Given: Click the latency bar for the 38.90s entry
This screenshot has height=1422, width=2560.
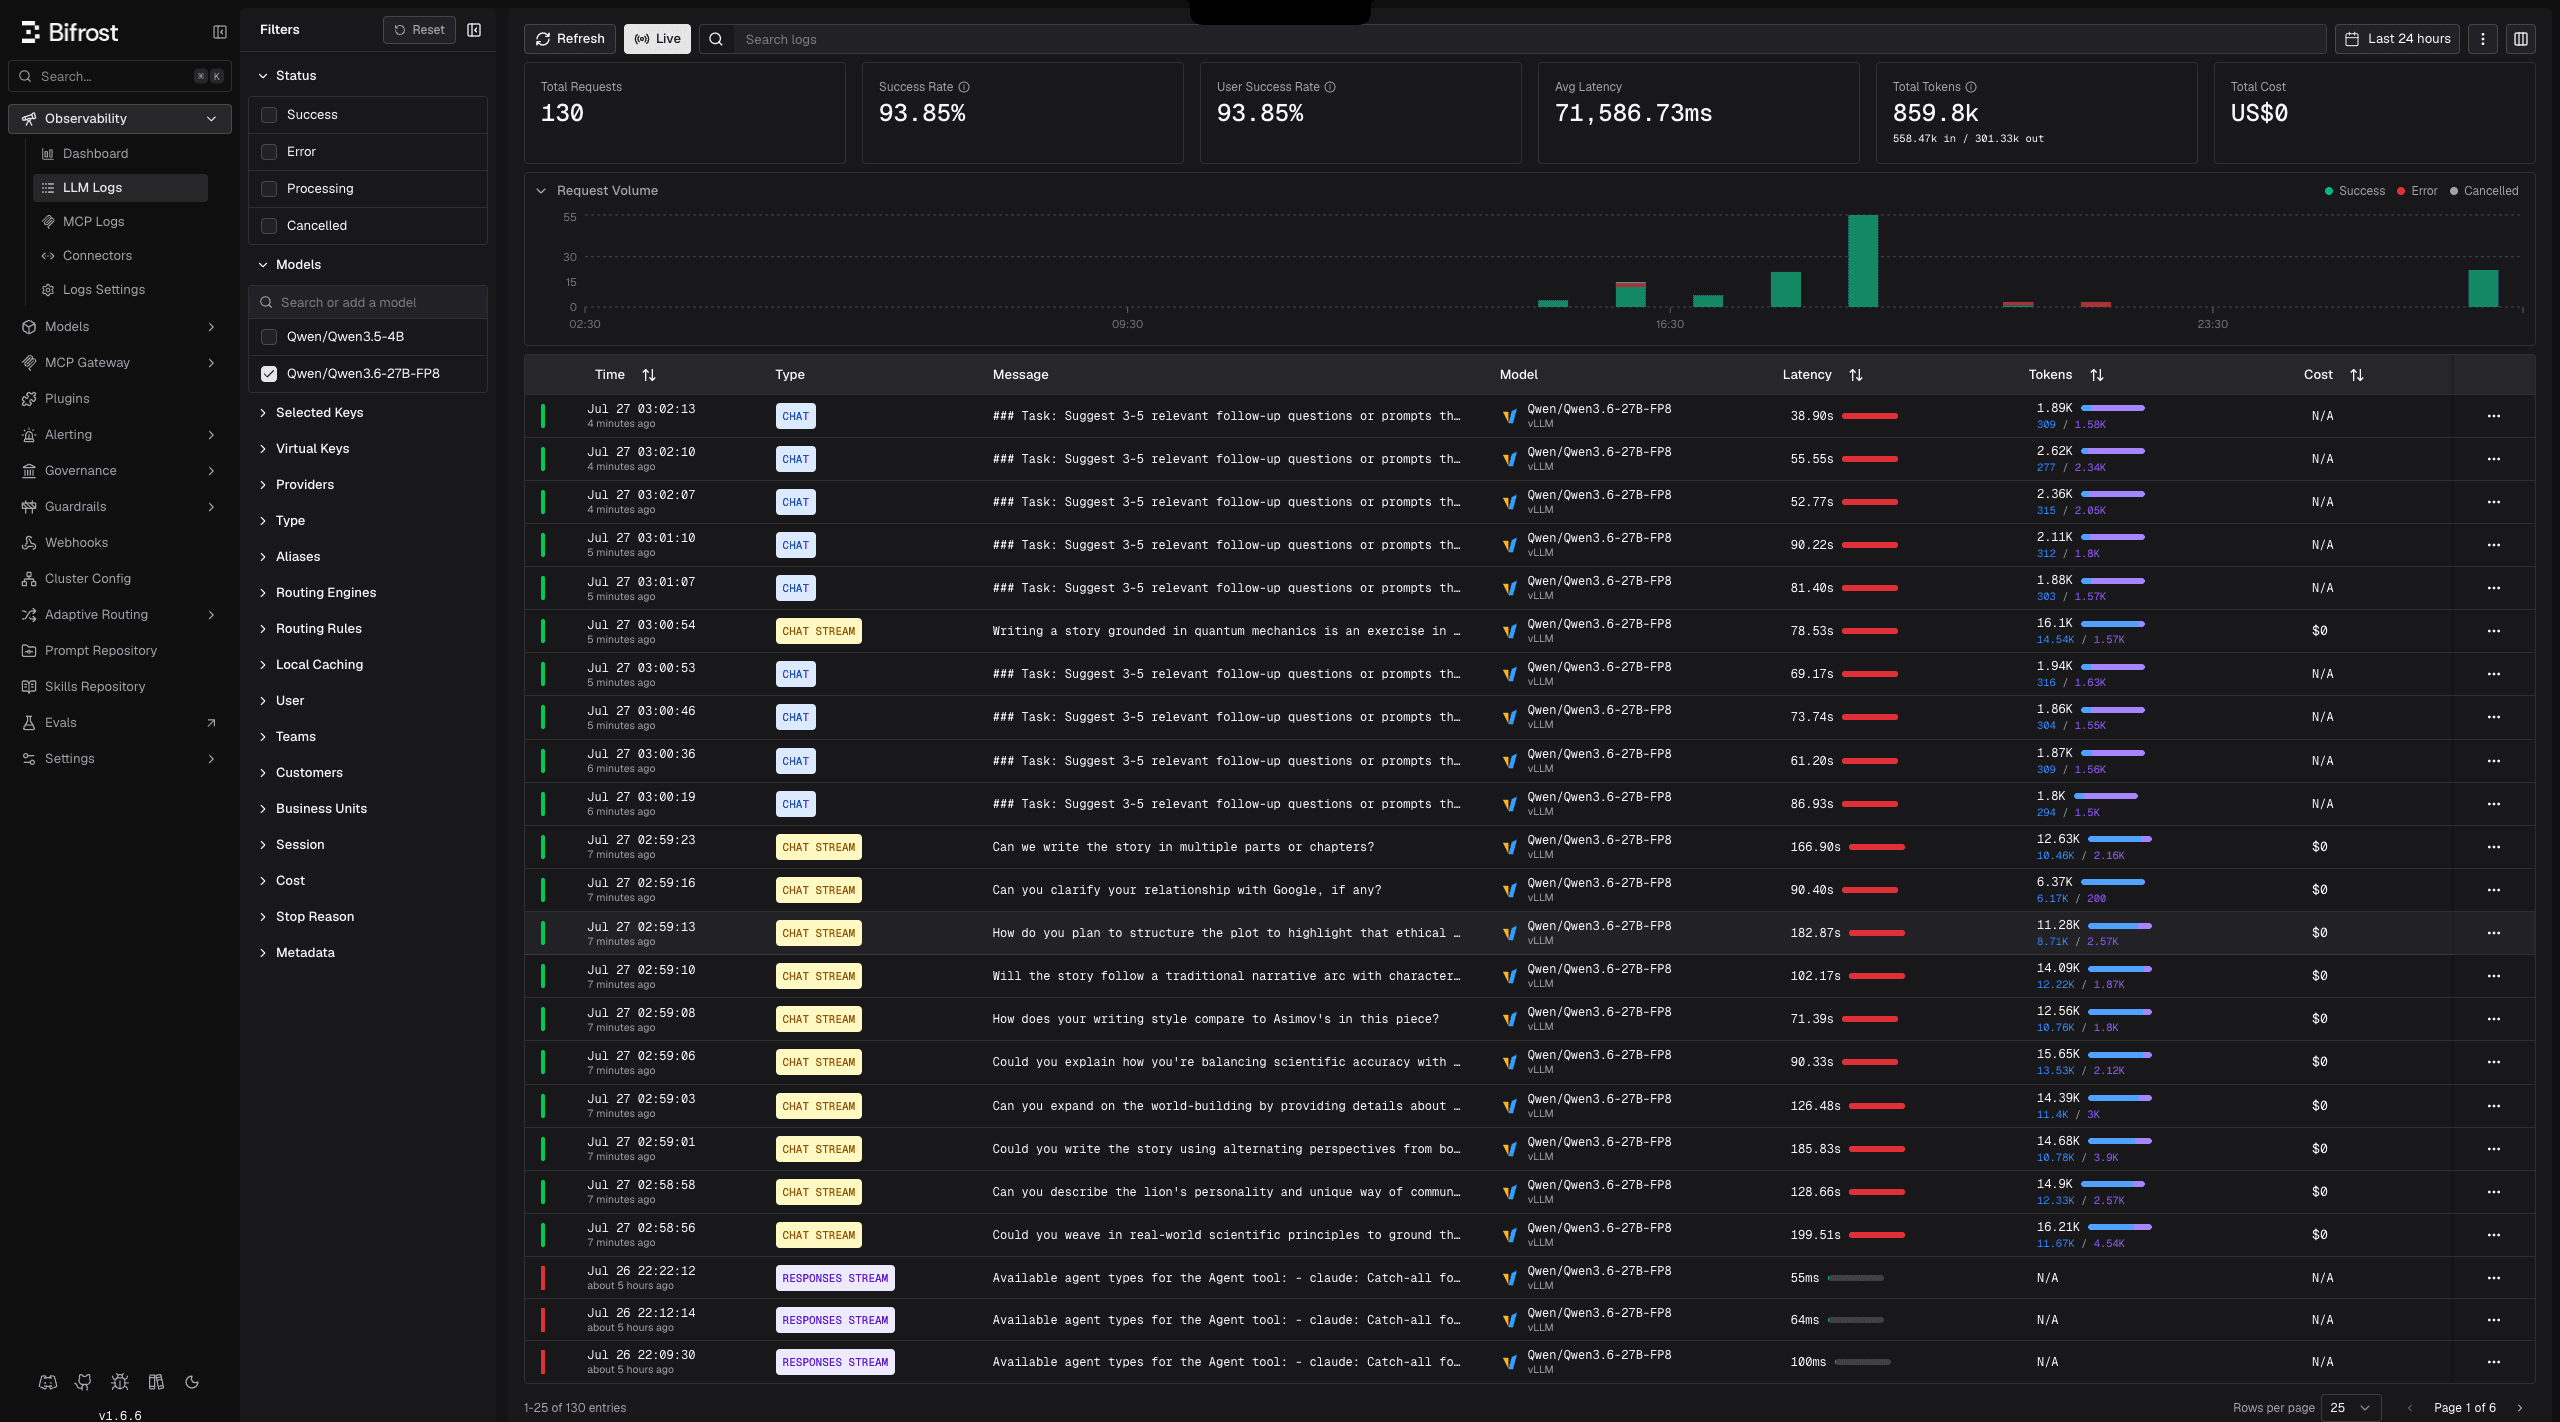Looking at the screenshot, I should 1870,416.
